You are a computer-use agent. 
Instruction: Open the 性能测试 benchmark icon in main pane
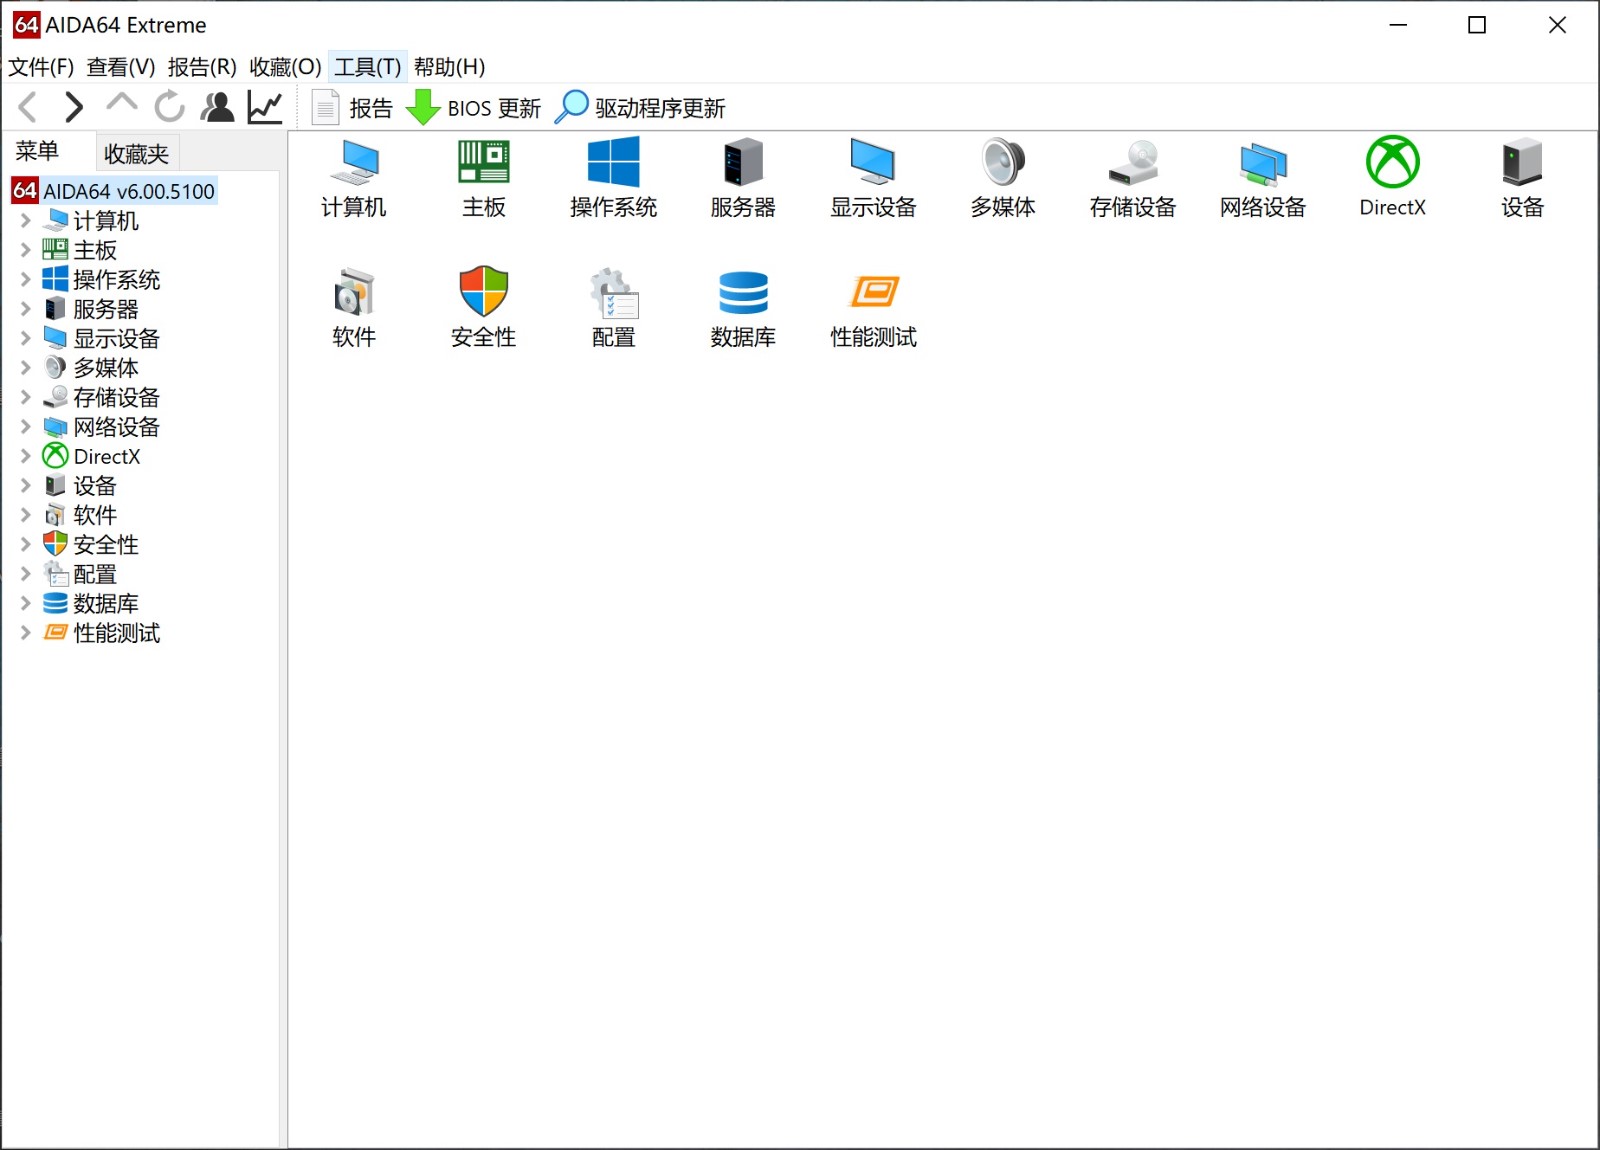point(873,309)
